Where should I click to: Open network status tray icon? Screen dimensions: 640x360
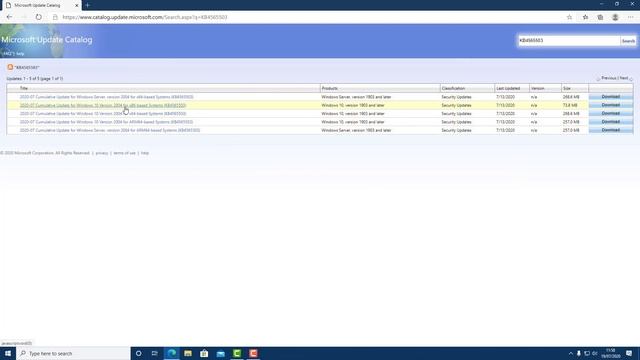click(x=587, y=353)
